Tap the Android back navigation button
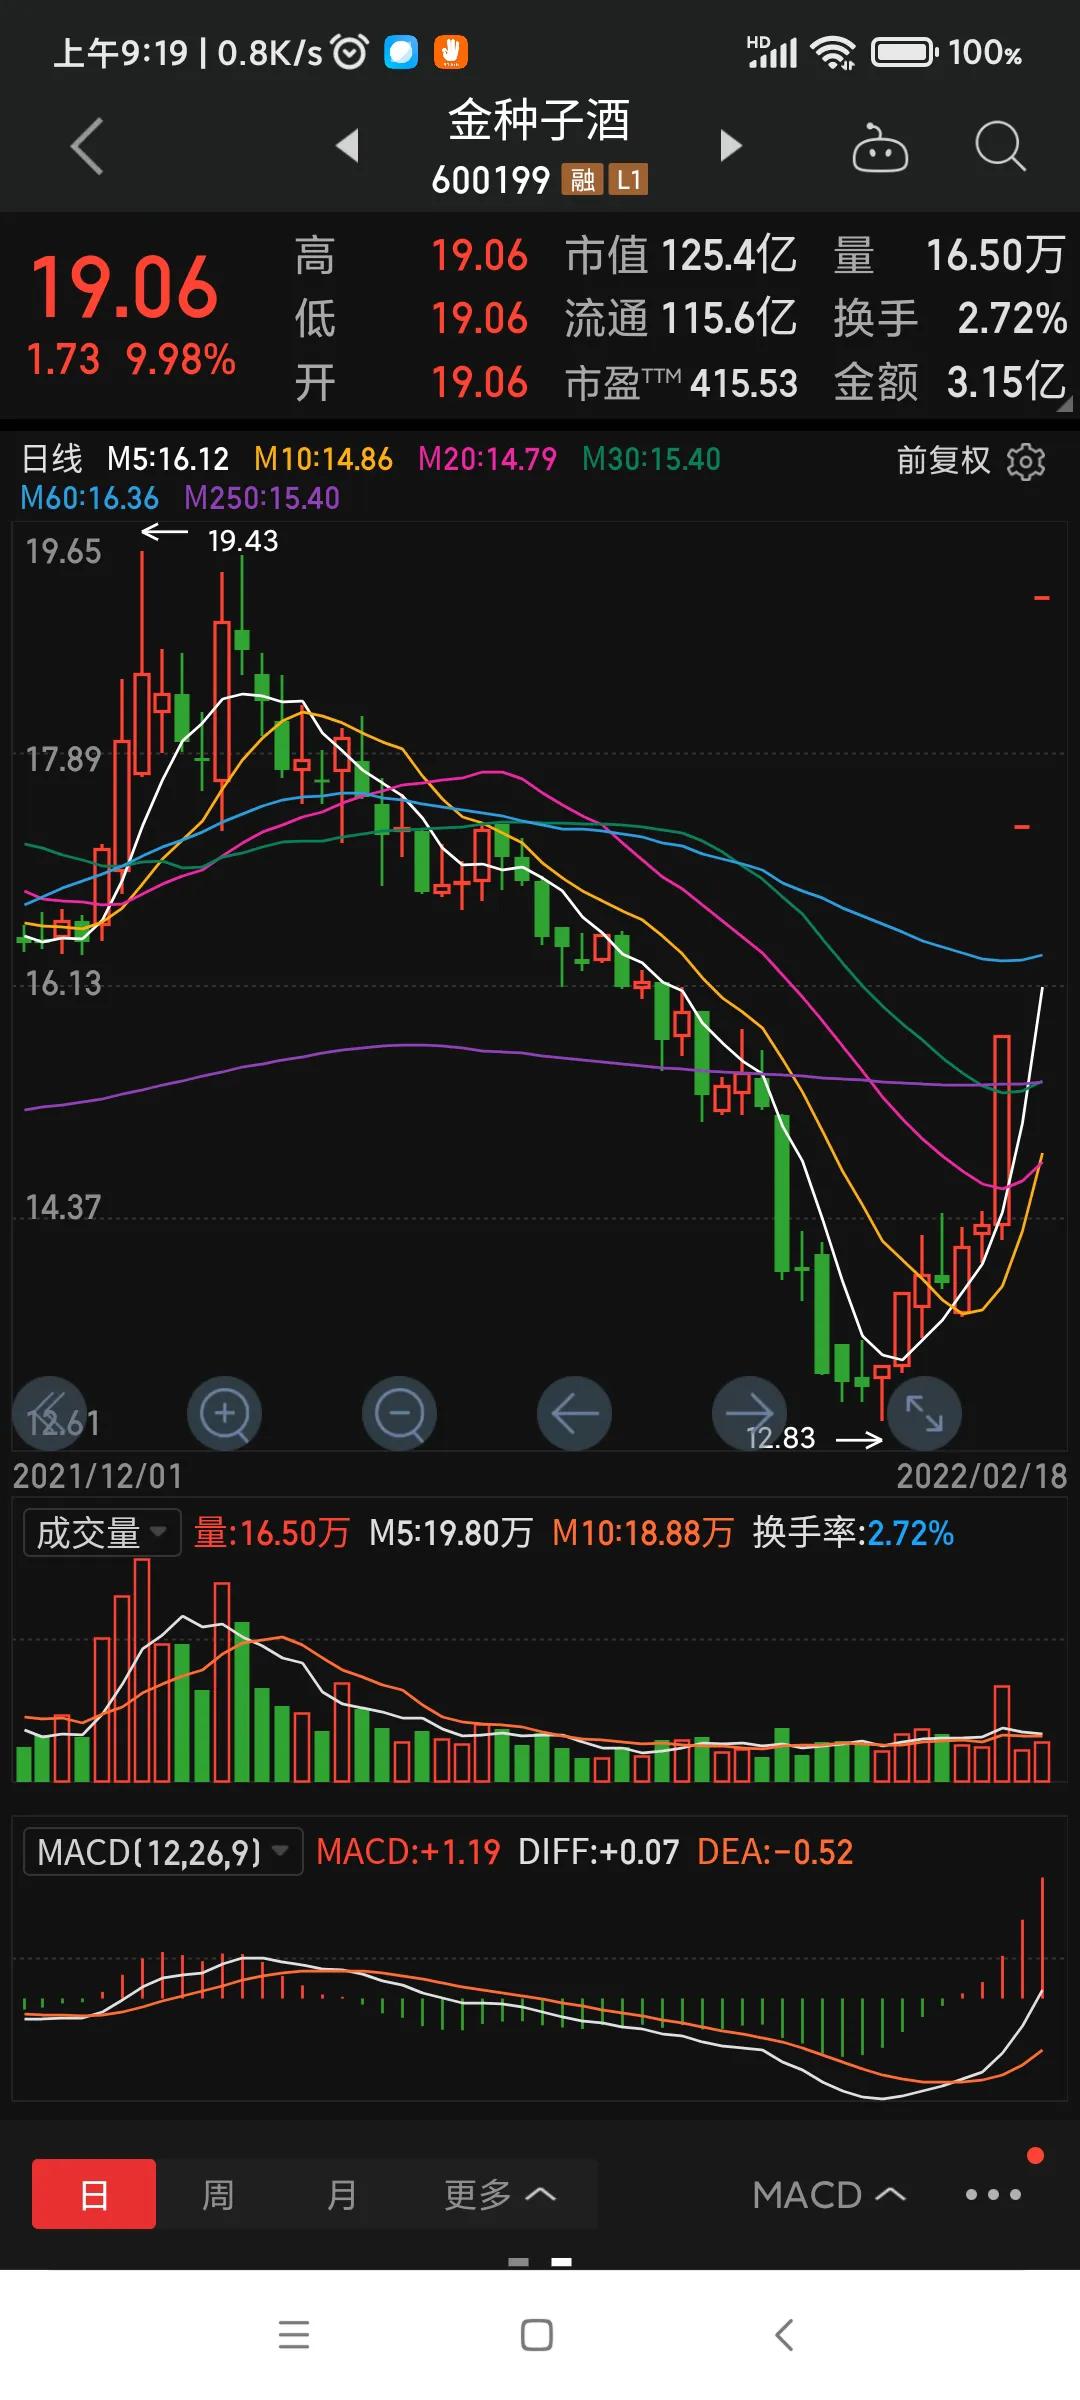The height and width of the screenshot is (2400, 1080). click(x=784, y=2335)
